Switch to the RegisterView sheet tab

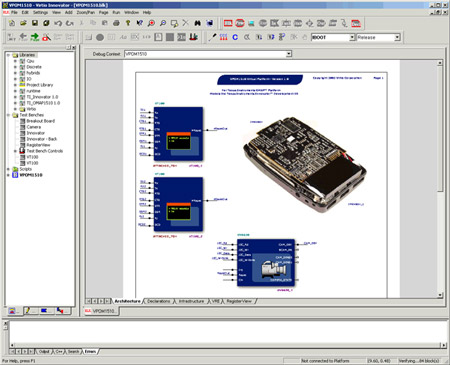coord(239,301)
